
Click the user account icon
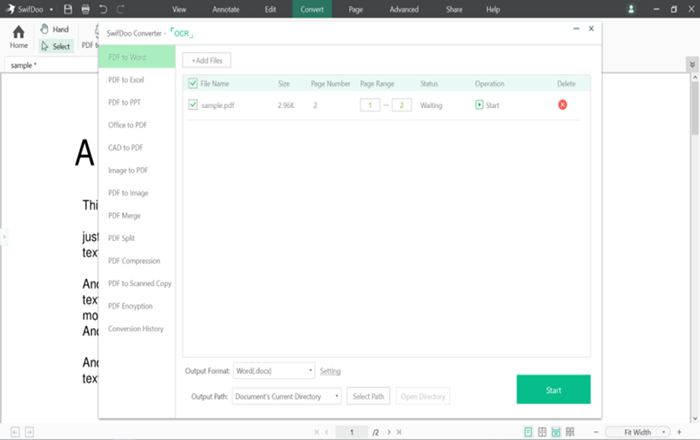click(631, 9)
